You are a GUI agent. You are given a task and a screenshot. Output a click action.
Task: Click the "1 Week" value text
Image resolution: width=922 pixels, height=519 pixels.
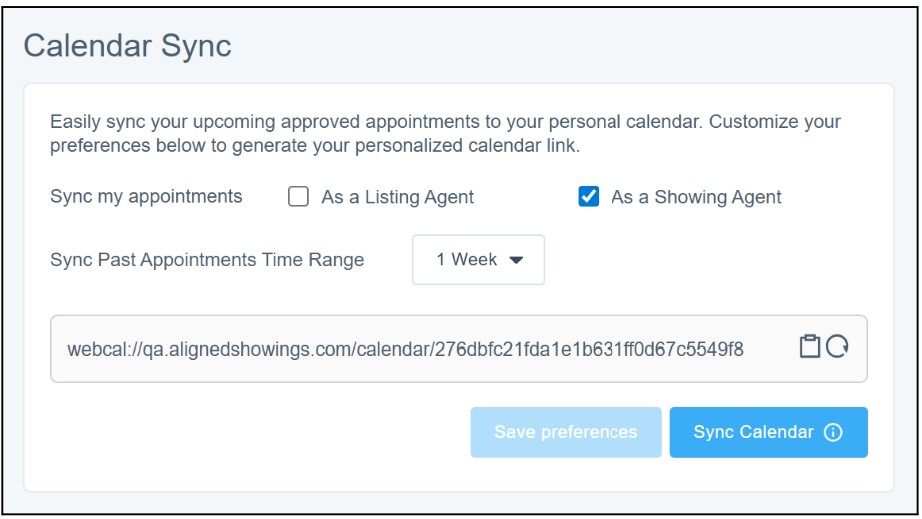click(466, 260)
